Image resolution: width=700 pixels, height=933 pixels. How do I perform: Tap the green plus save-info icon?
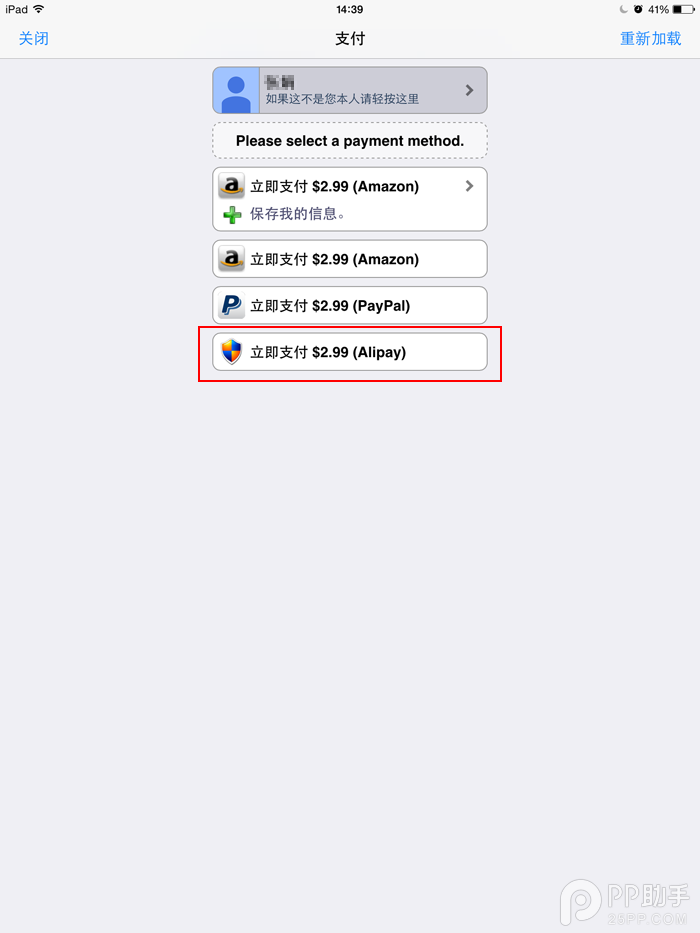point(232,214)
